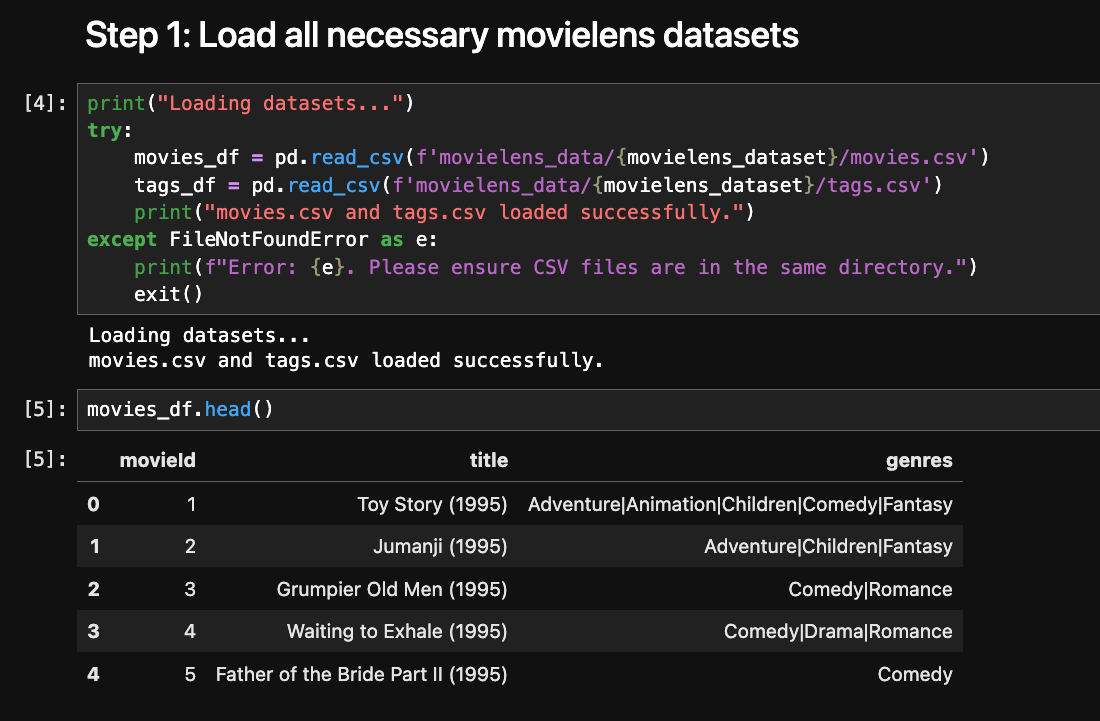Click the 'loaded successfully' output text
The width and height of the screenshot is (1100, 721).
click(346, 360)
